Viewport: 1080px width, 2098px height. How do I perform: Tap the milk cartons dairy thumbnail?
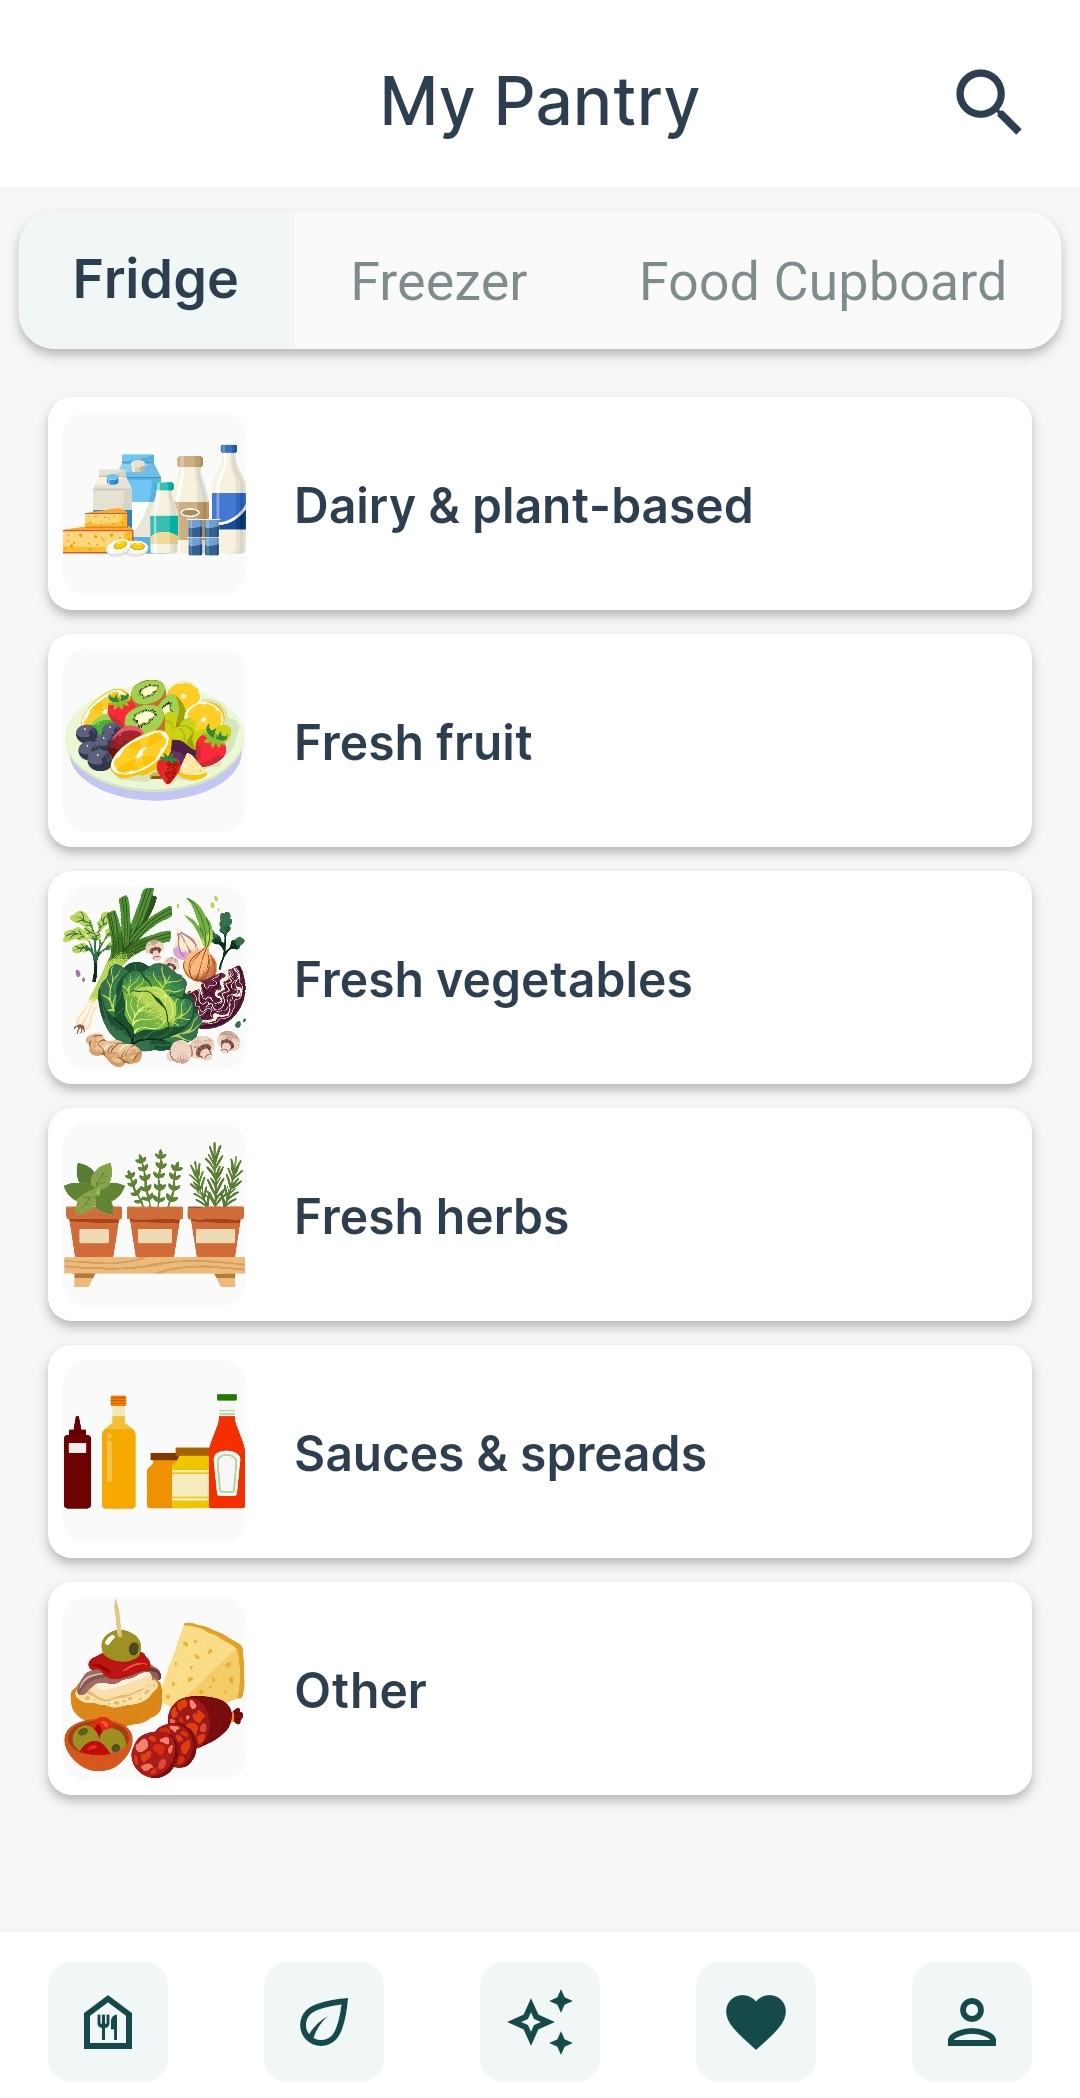tap(154, 504)
